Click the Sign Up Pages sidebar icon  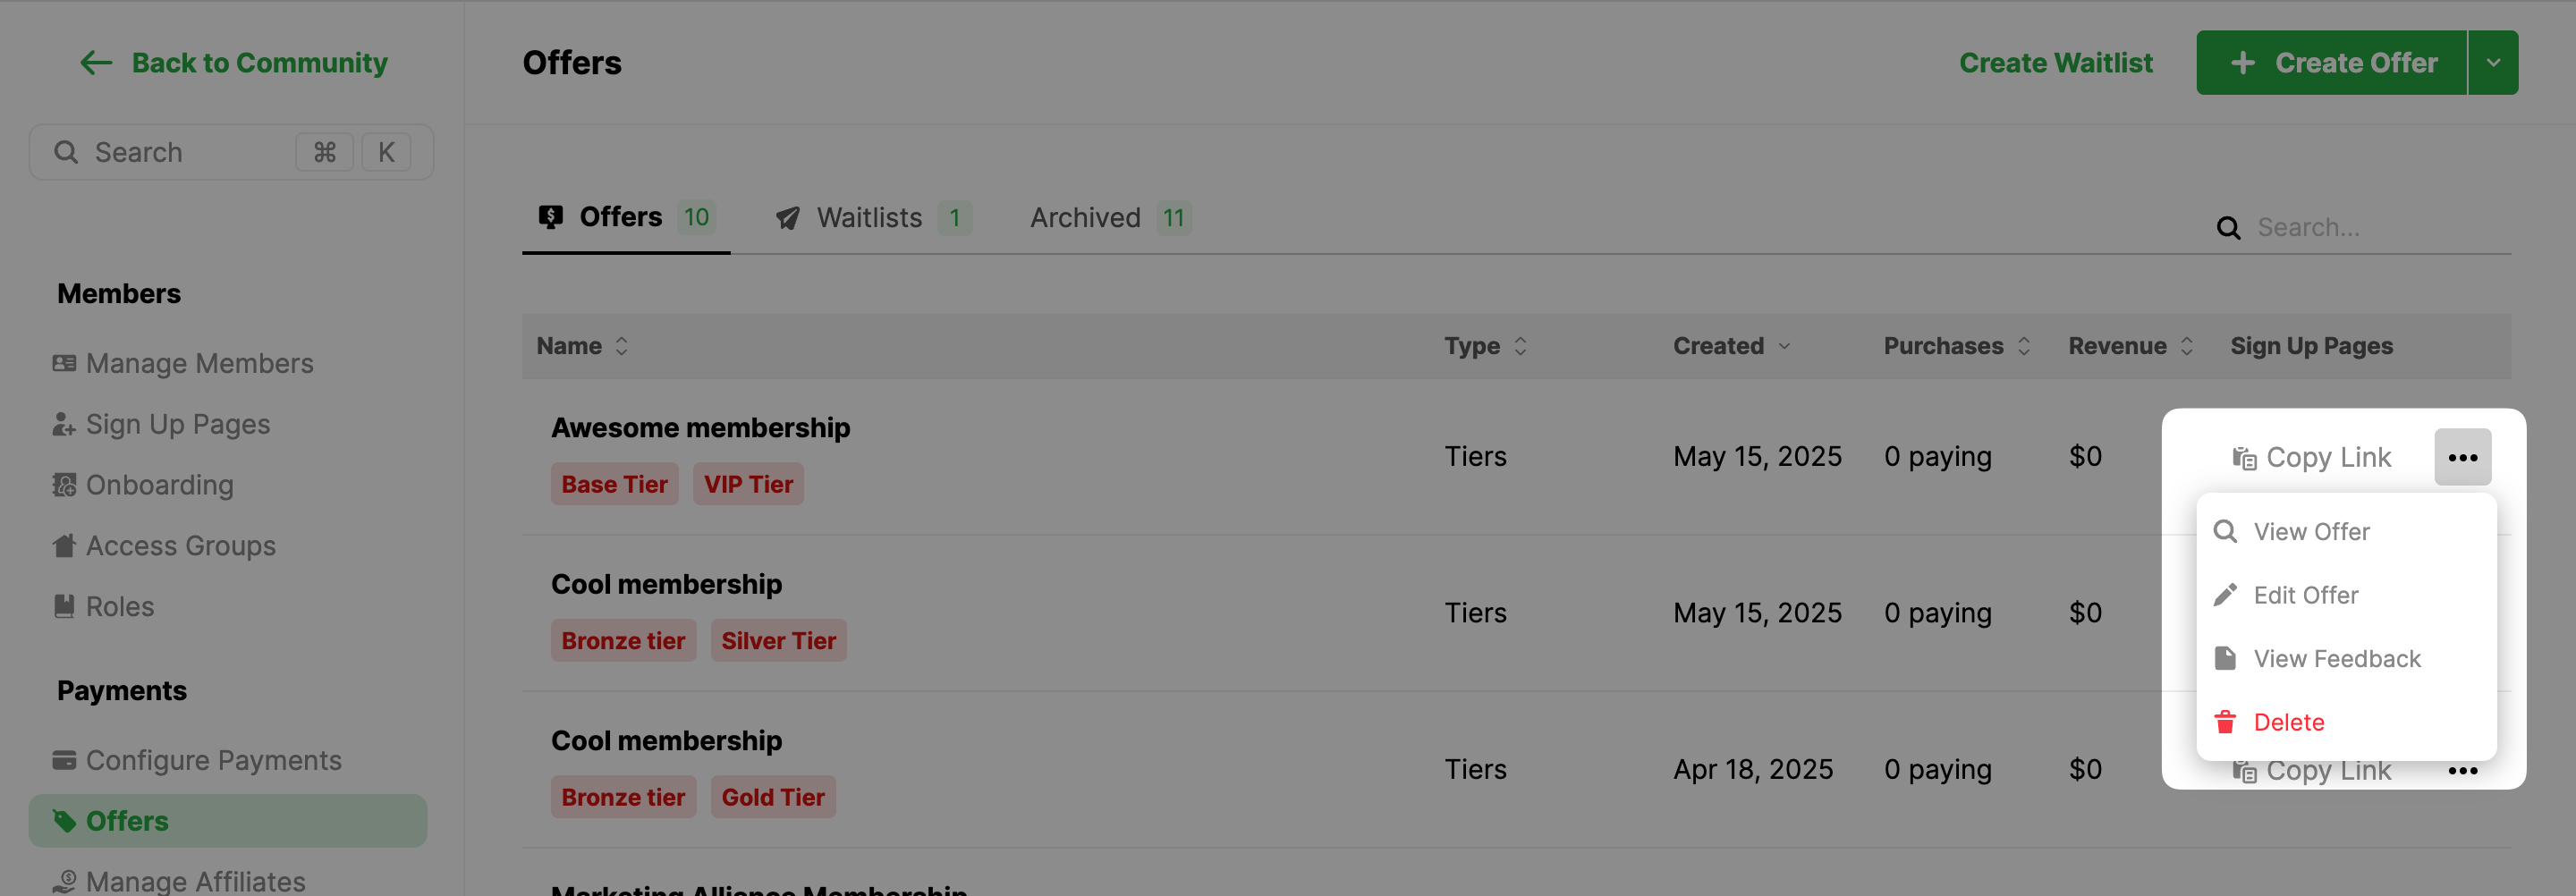coord(64,424)
